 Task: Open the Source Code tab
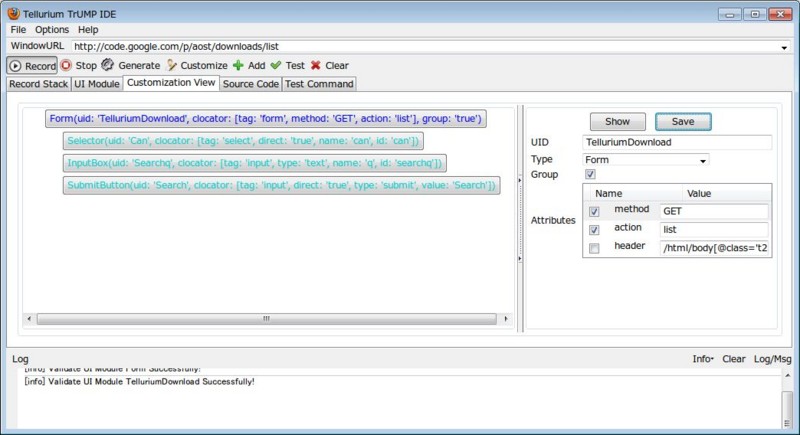click(x=251, y=84)
